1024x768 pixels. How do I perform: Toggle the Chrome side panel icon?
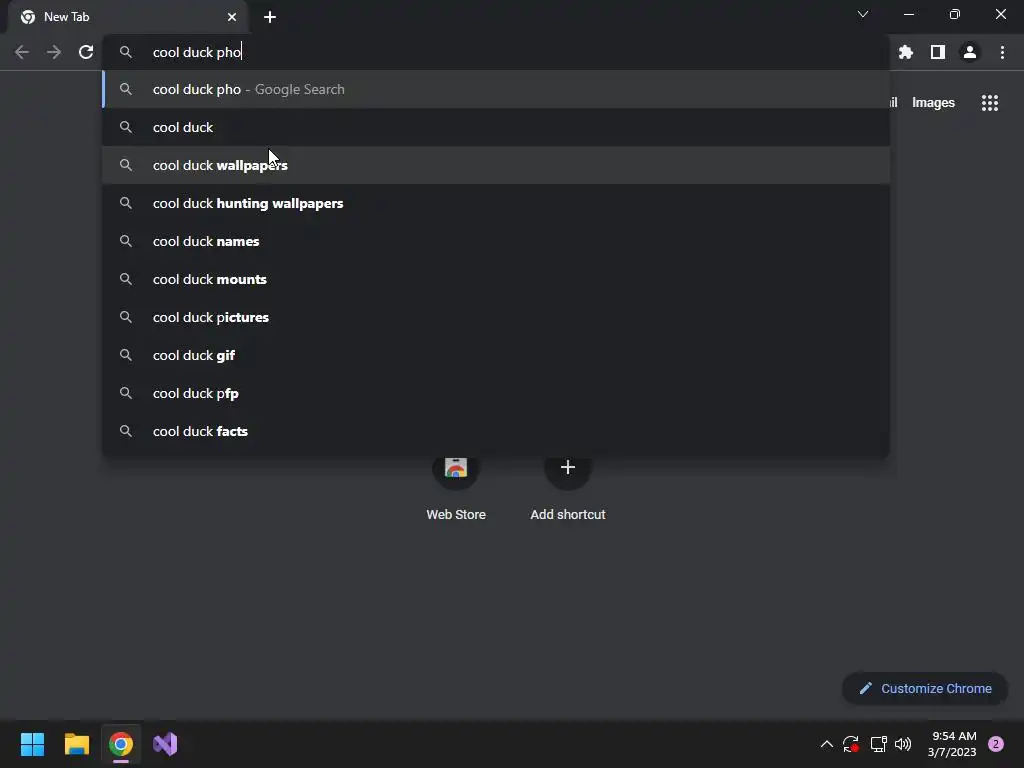(x=938, y=52)
